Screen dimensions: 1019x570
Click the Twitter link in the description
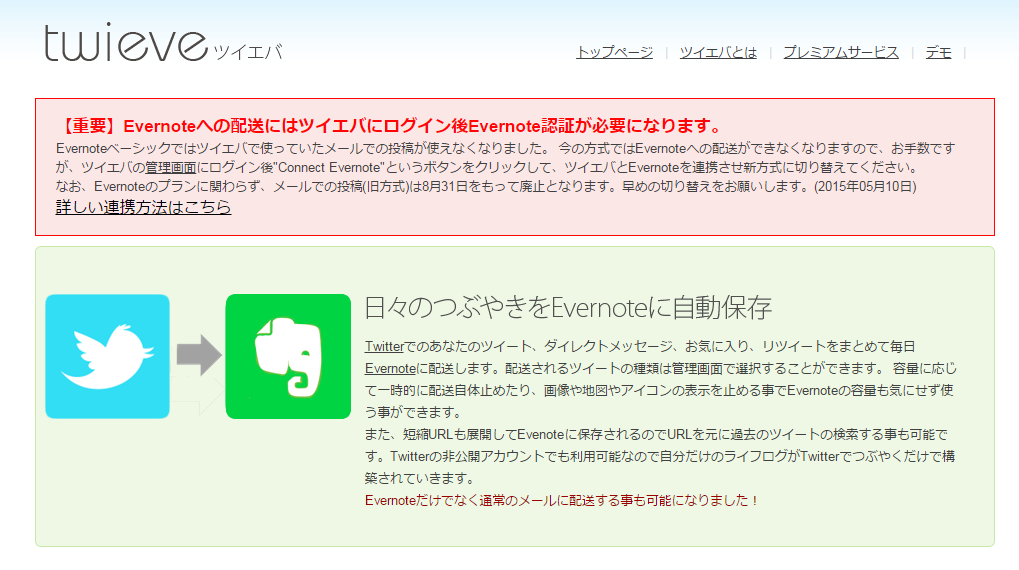384,346
